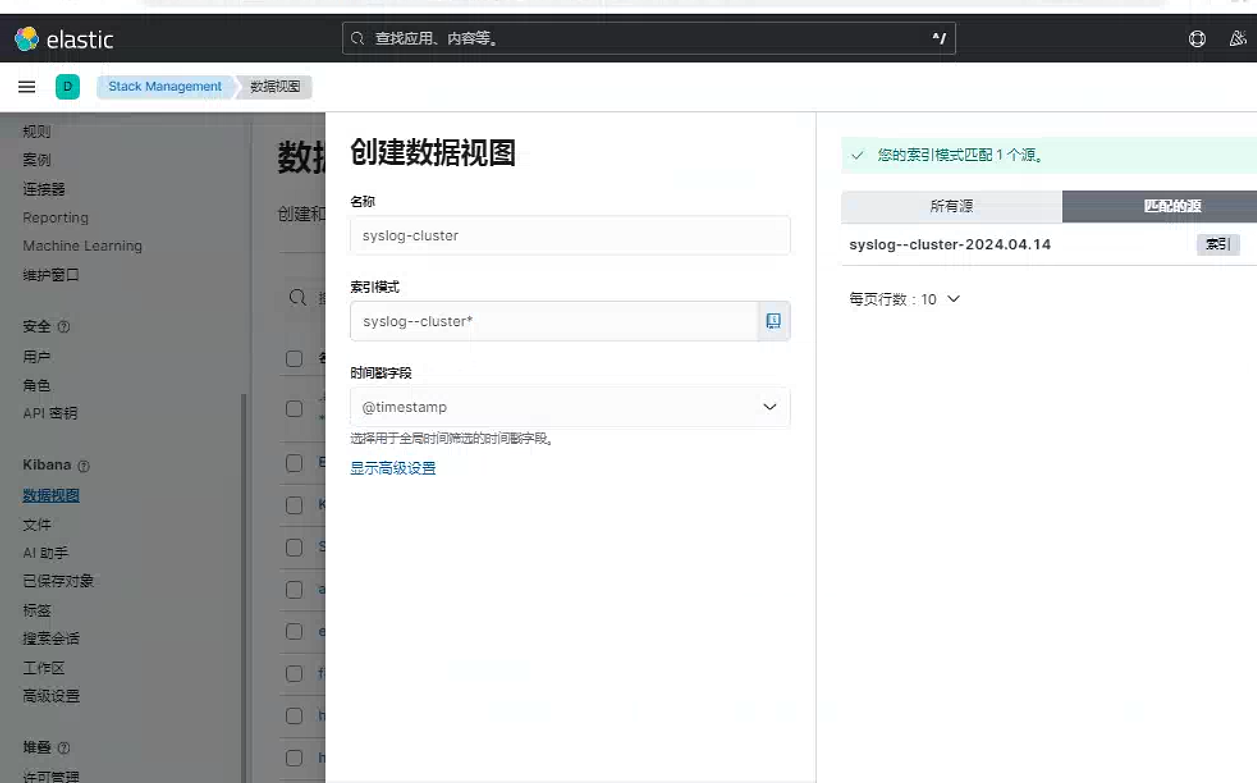Open the hamburger navigation menu
The image size is (1257, 783).
pyautogui.click(x=27, y=87)
